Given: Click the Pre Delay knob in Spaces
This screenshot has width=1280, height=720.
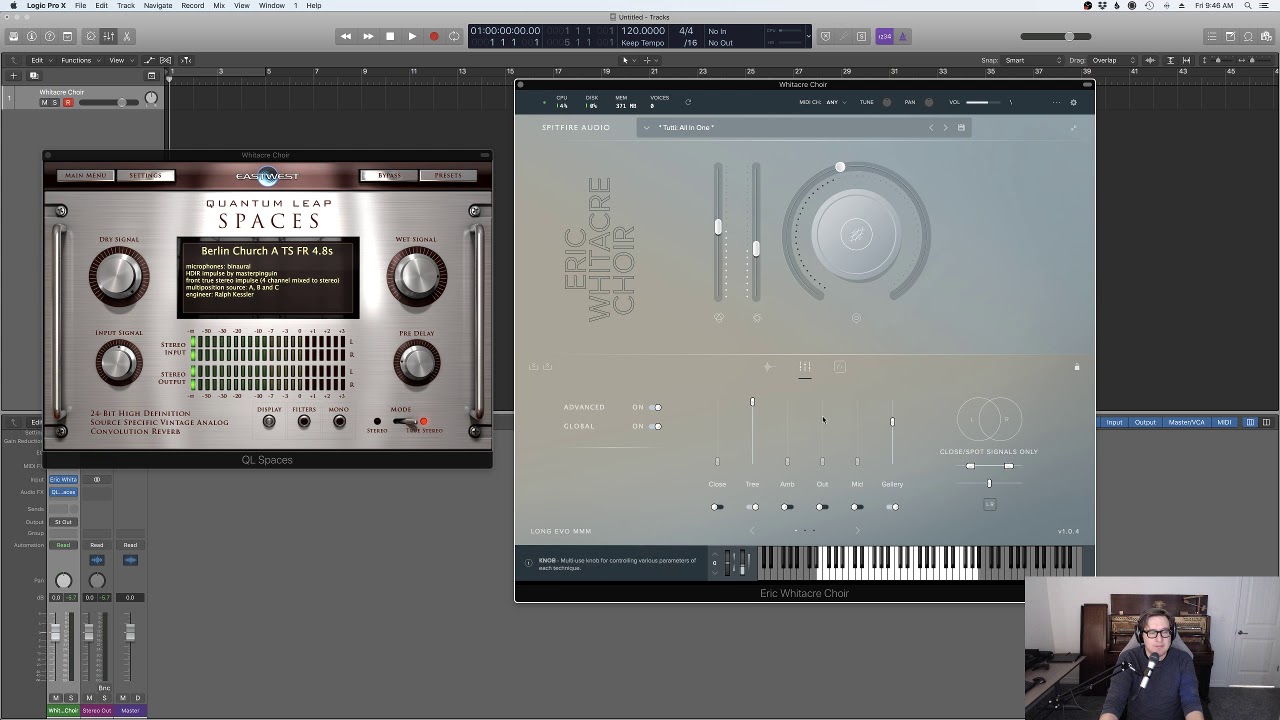Looking at the screenshot, I should pos(416,362).
